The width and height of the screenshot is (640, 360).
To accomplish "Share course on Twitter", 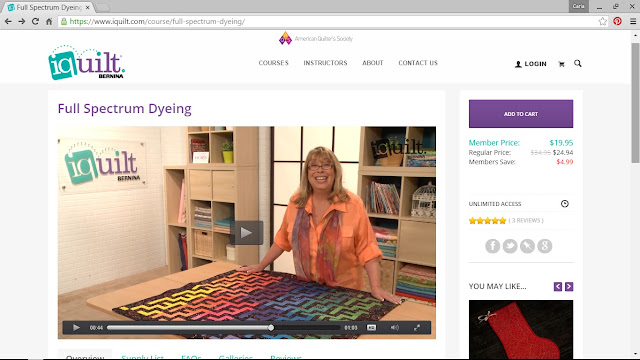I will tap(510, 246).
